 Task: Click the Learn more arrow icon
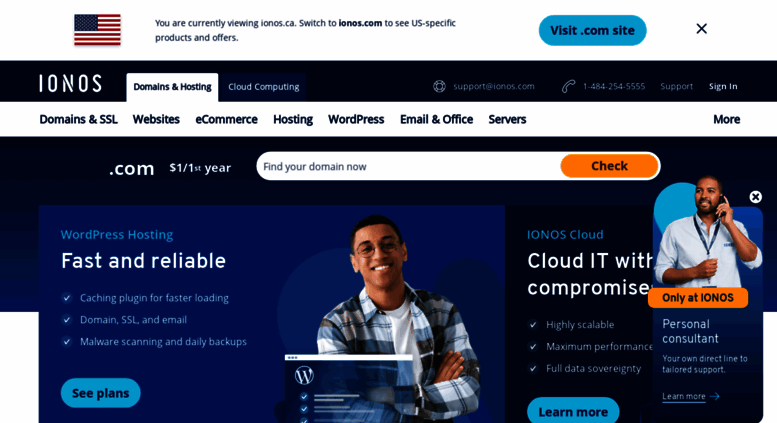coord(715,396)
